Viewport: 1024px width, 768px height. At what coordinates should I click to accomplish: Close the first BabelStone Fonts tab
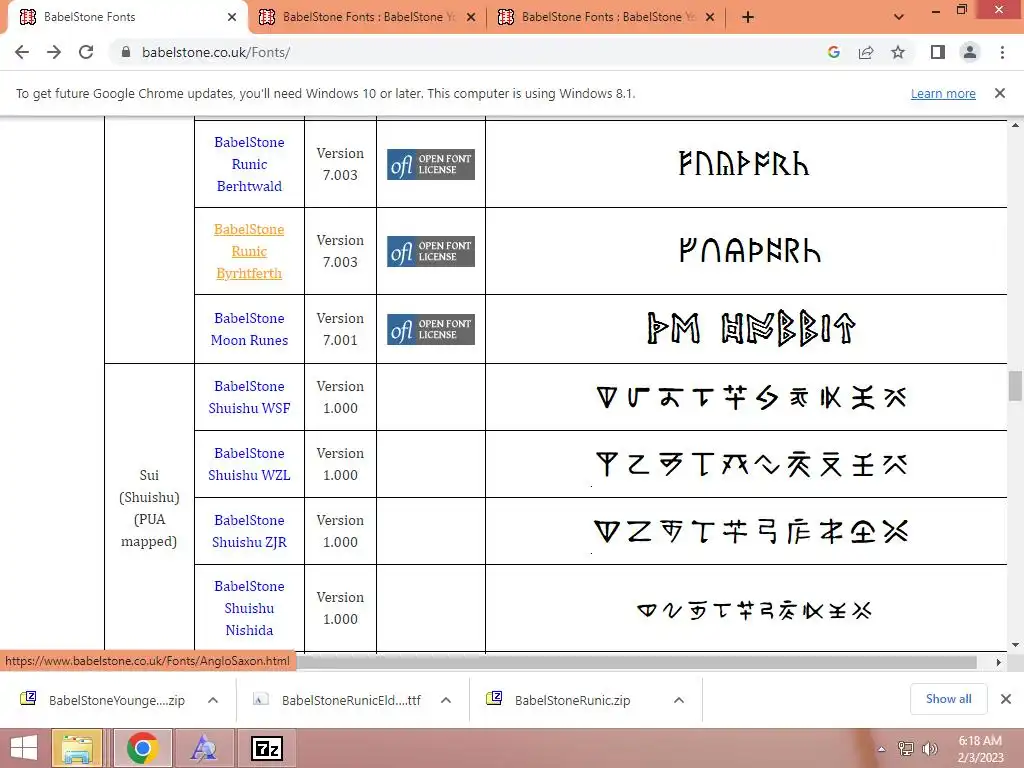[232, 17]
